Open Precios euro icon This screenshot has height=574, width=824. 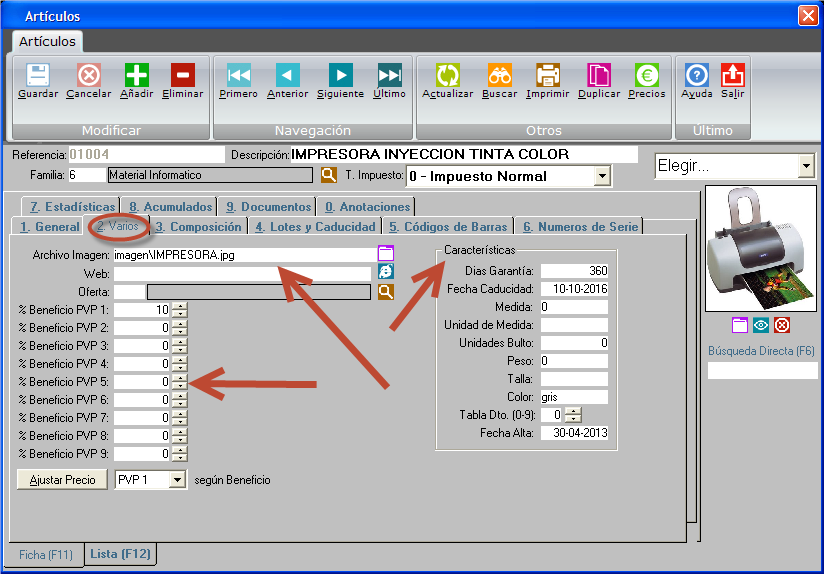(x=647, y=76)
